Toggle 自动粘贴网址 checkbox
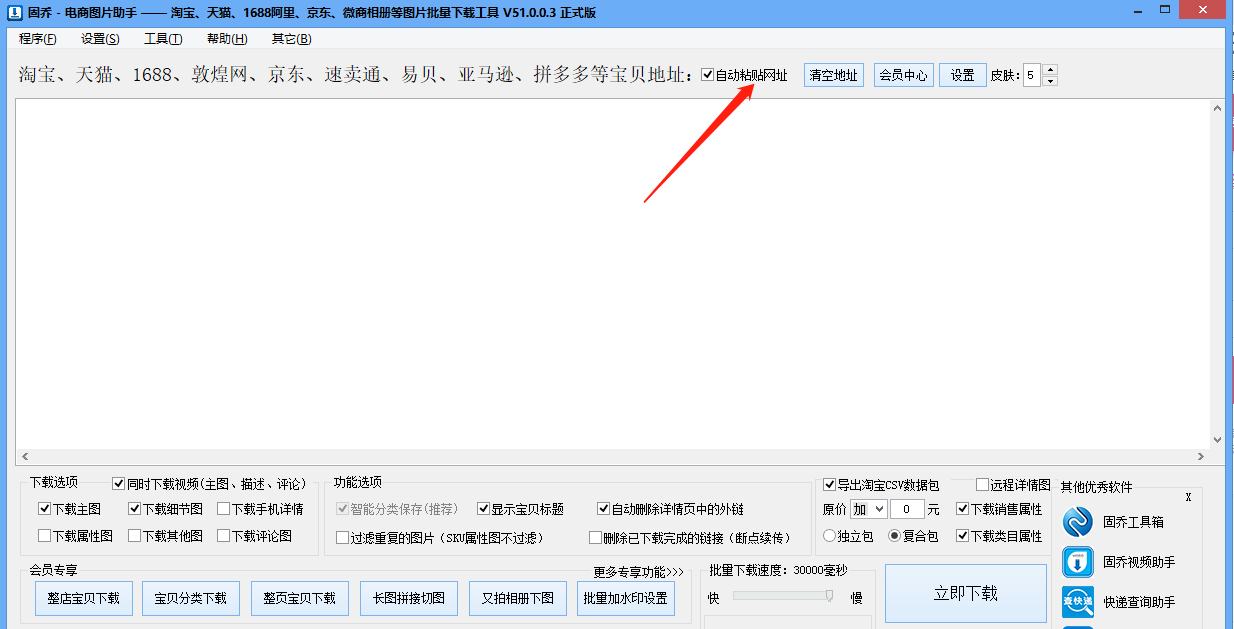Screen dimensions: 1234x629 708,75
